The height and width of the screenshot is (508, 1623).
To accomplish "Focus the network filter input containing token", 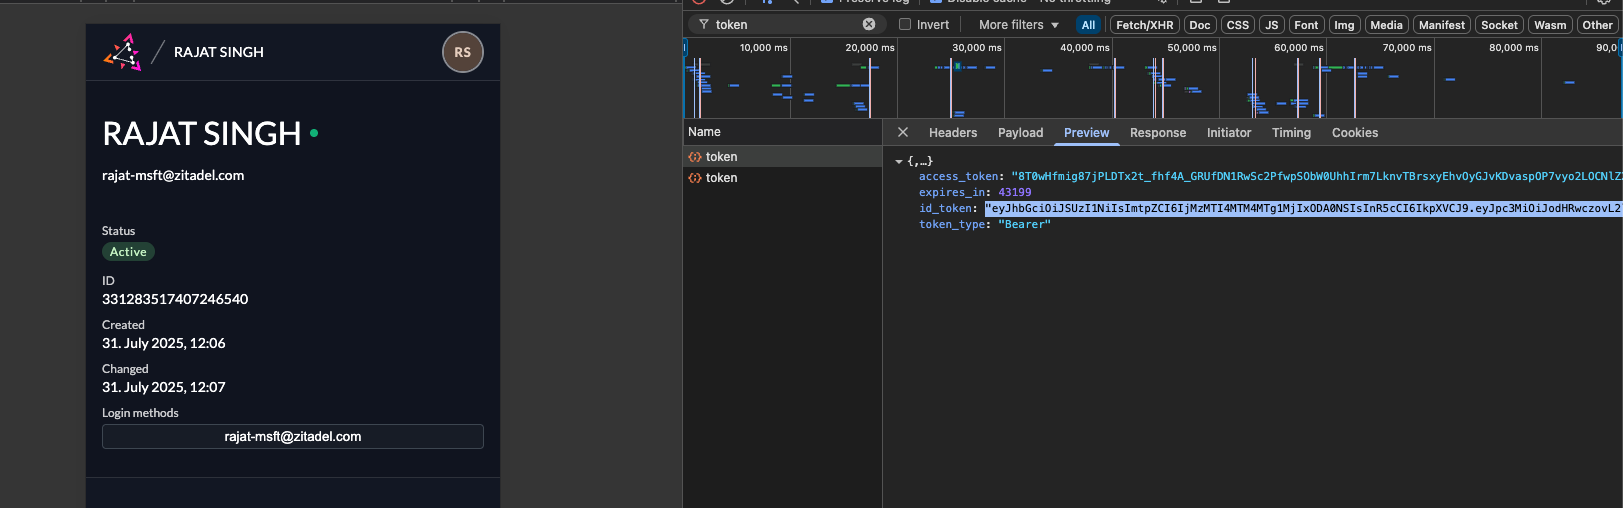I will 785,24.
